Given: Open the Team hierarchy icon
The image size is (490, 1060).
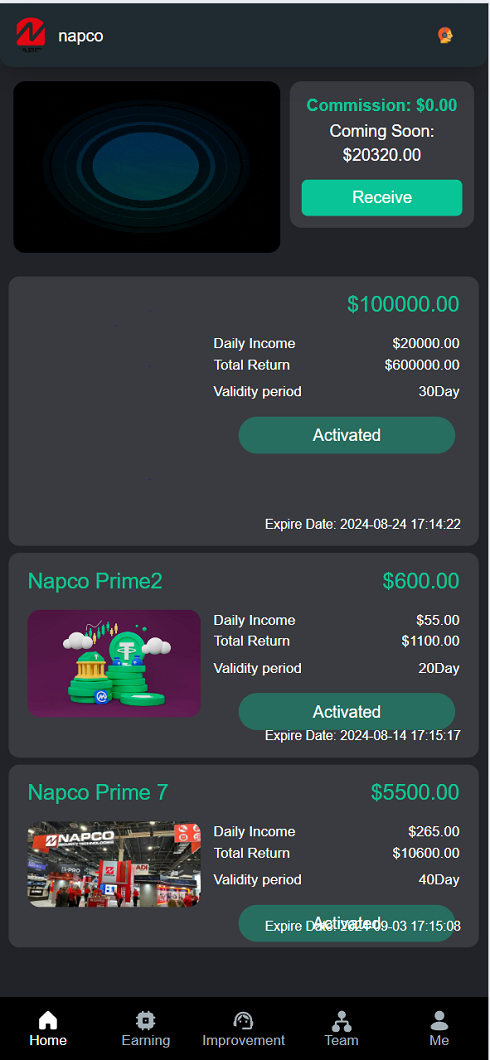Looking at the screenshot, I should (x=341, y=1020).
